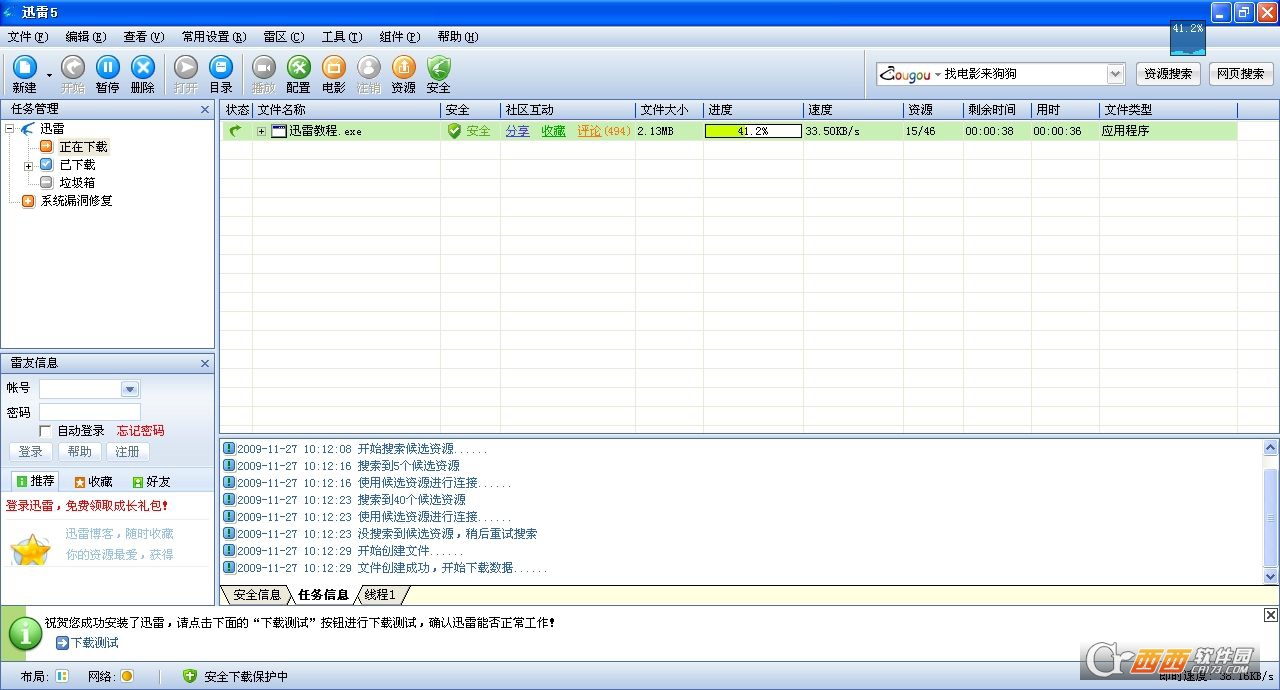Screen dimensions: 1280x690
Task: Open the 帮助(H) menu
Action: click(x=458, y=37)
